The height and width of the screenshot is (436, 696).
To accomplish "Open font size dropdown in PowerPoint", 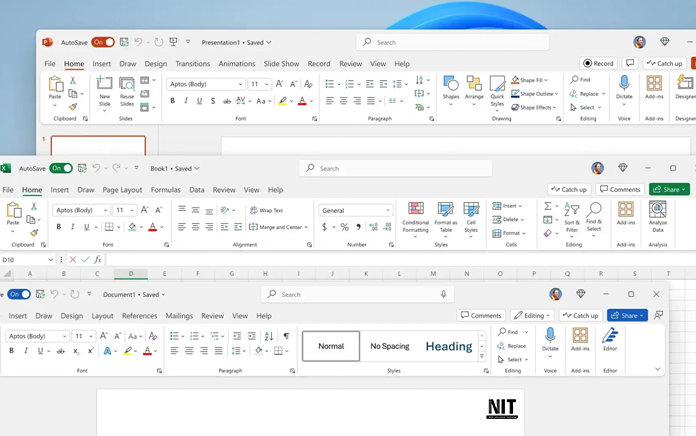I will (x=266, y=84).
